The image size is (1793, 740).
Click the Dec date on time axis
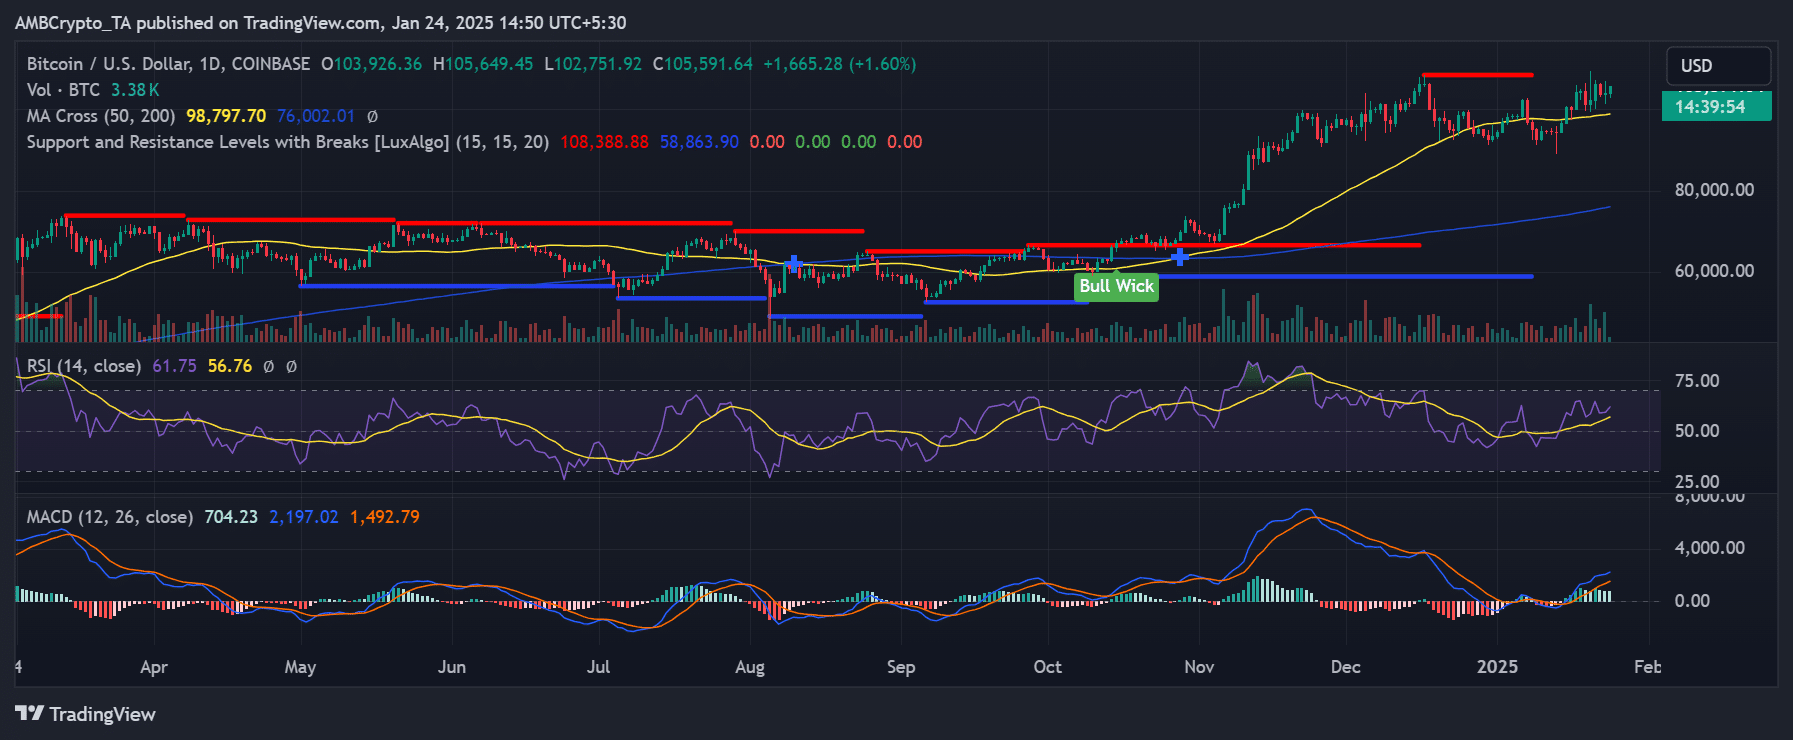point(1346,667)
